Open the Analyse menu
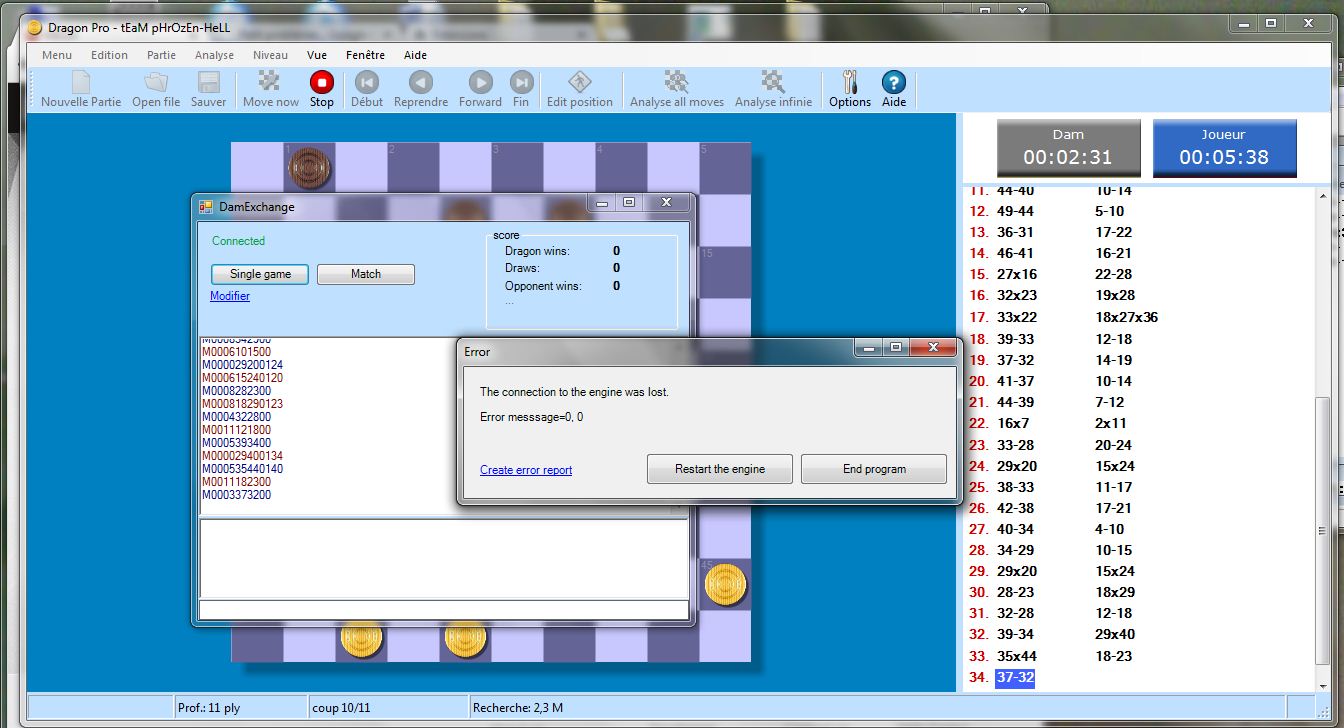1344x728 pixels. (214, 55)
